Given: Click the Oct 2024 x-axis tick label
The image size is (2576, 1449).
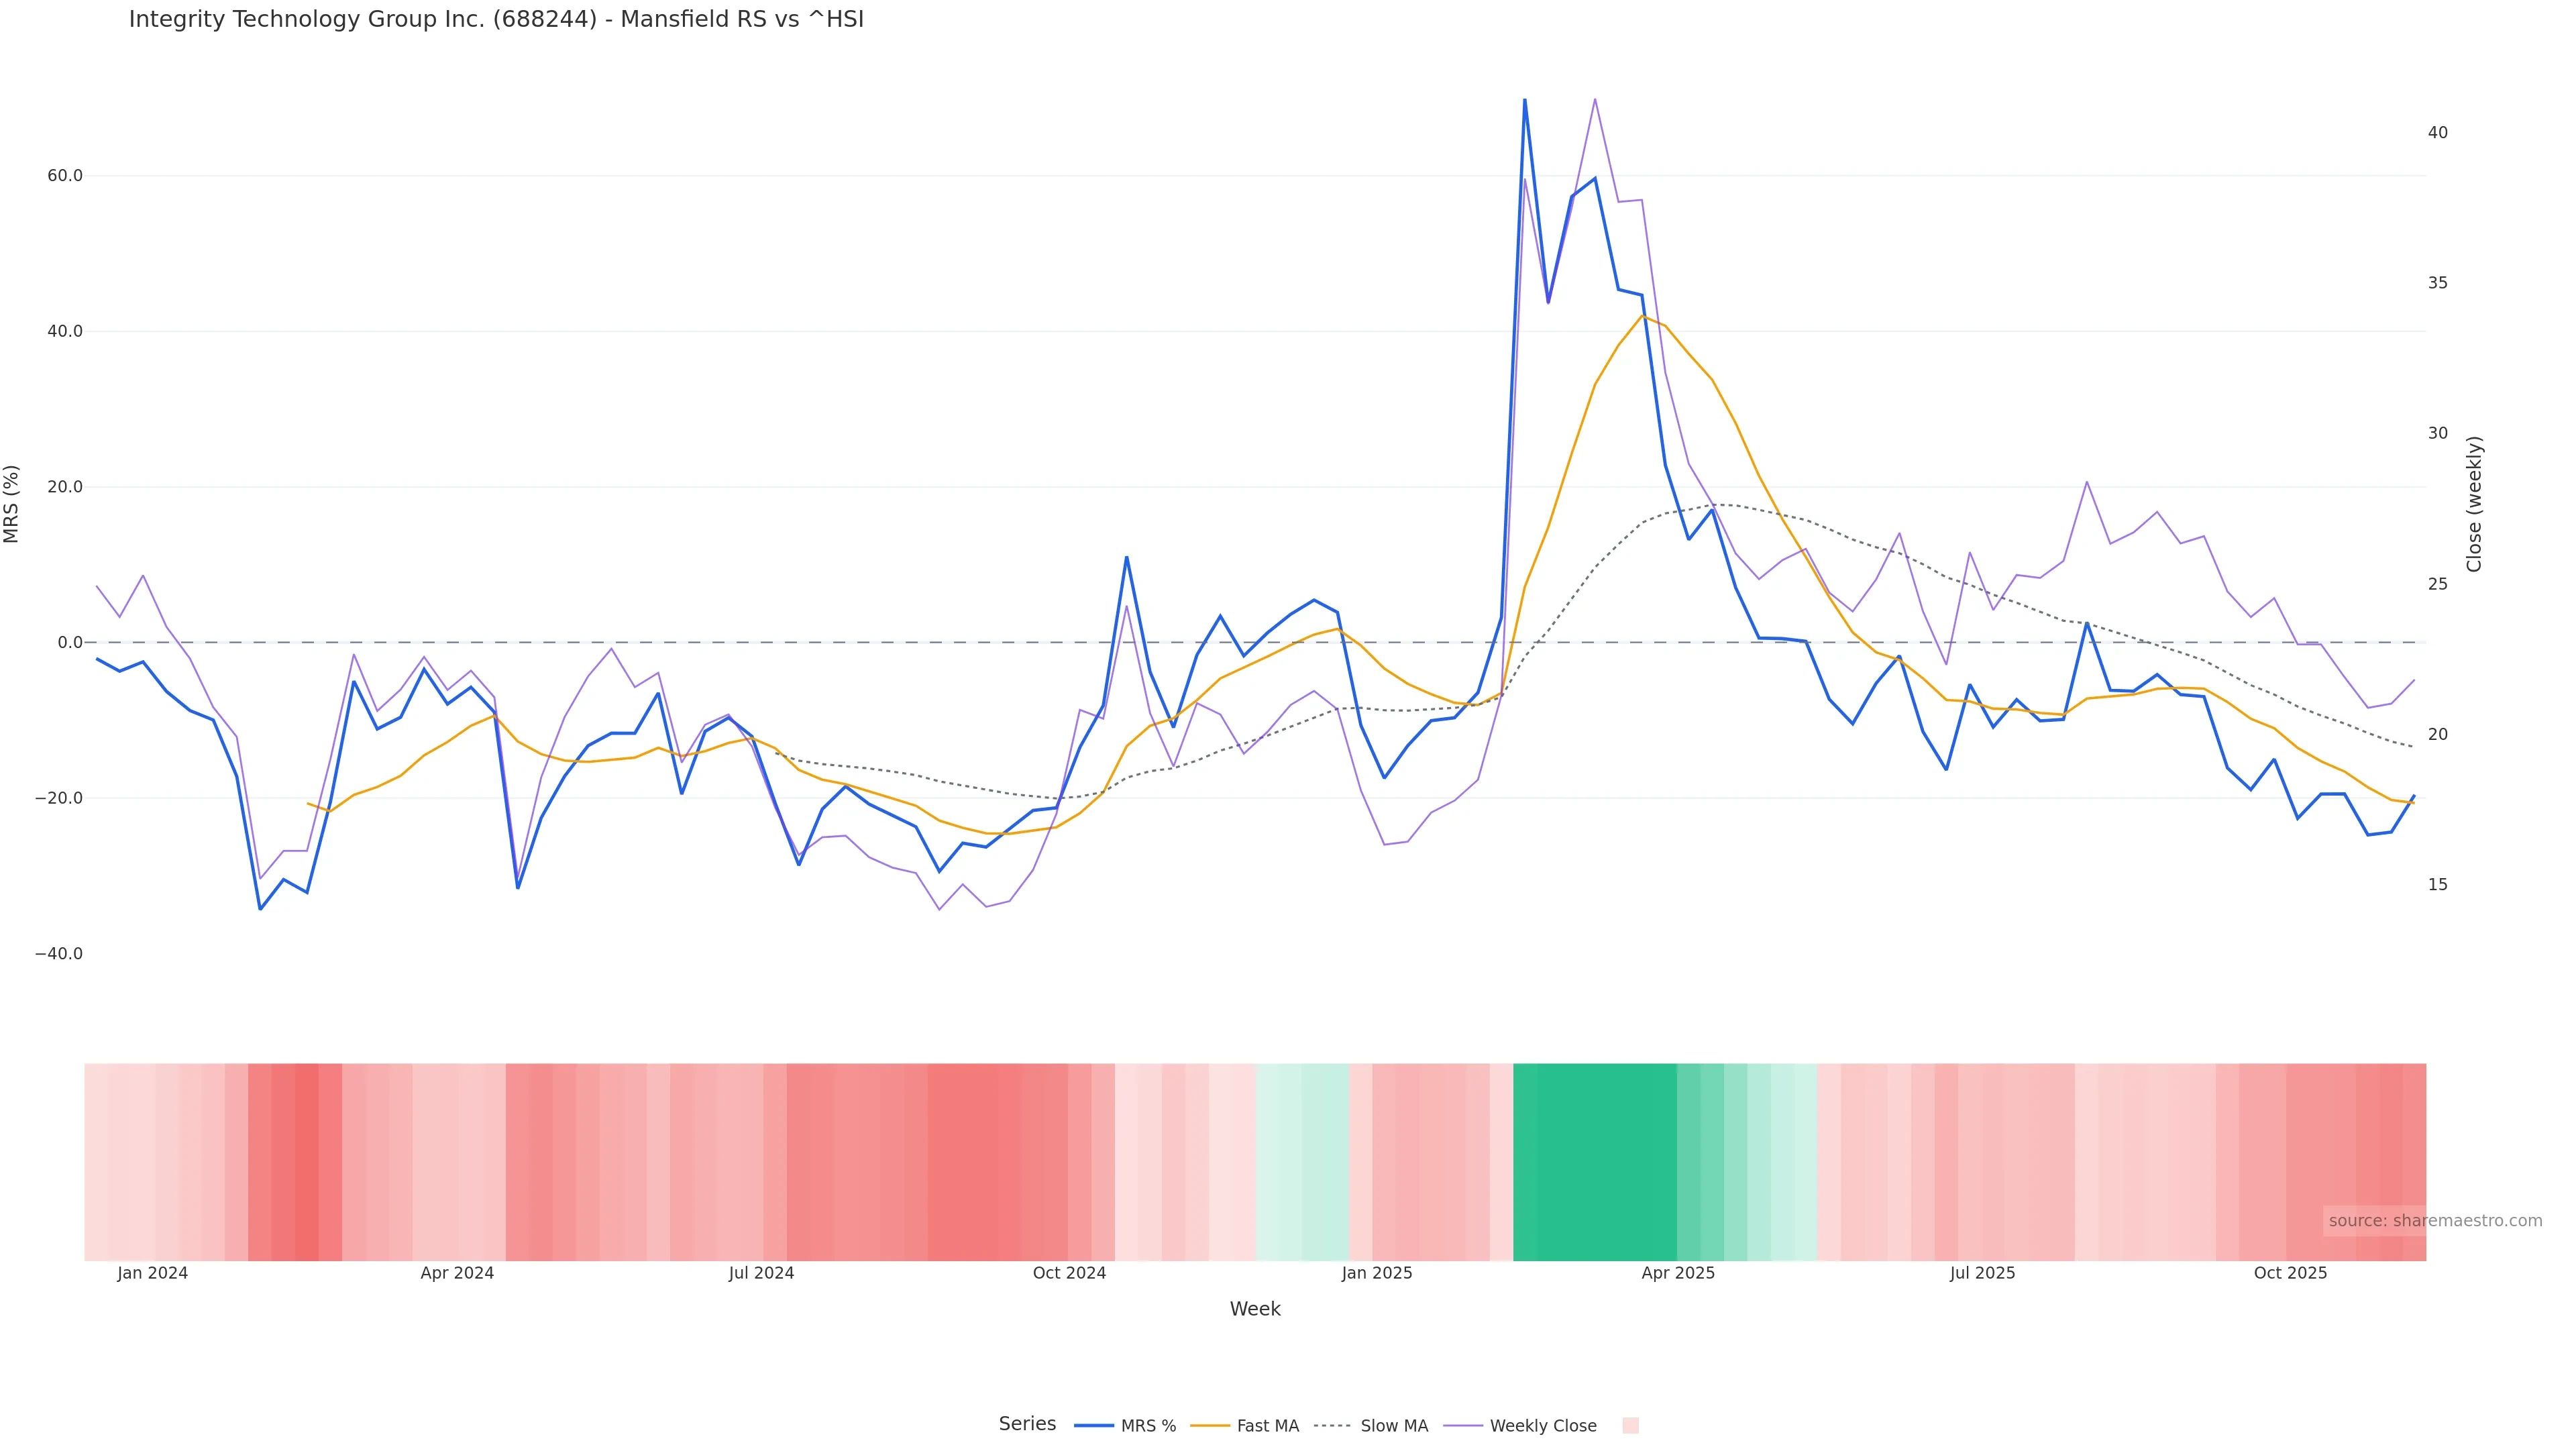Looking at the screenshot, I should click(x=1069, y=1274).
